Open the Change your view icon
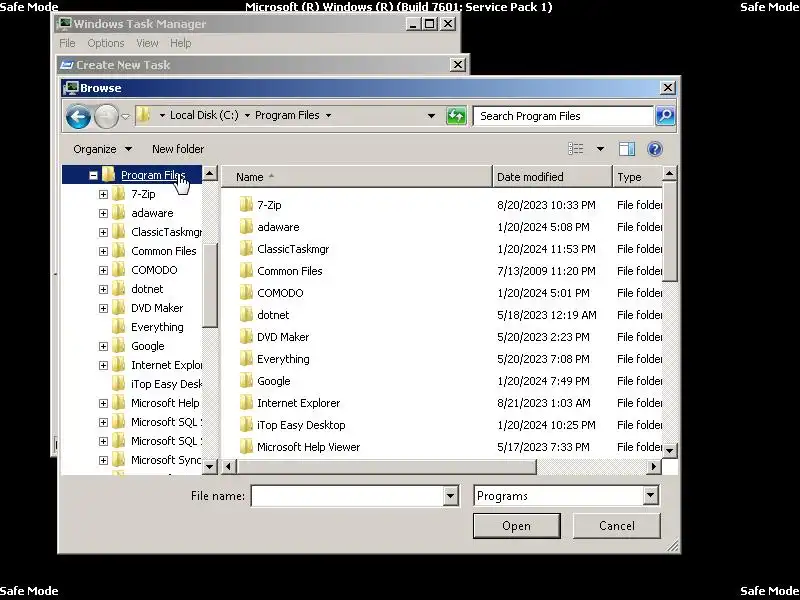800x600 pixels. pos(576,149)
